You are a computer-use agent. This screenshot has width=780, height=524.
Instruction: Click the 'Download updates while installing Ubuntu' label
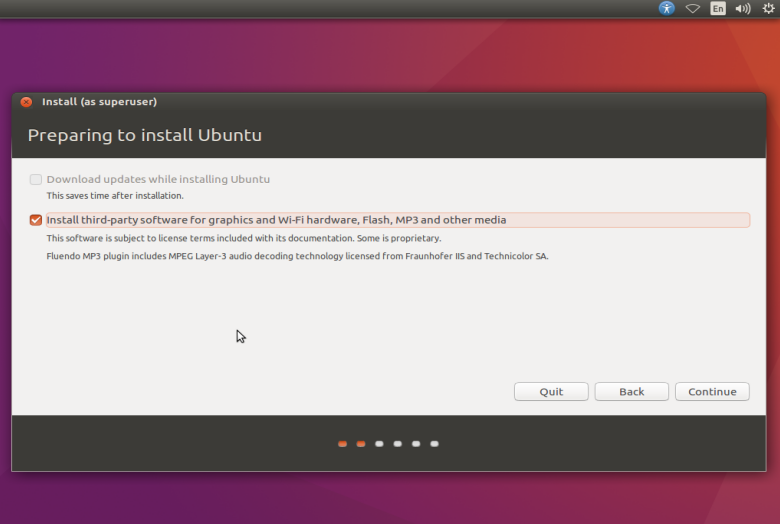(x=158, y=179)
